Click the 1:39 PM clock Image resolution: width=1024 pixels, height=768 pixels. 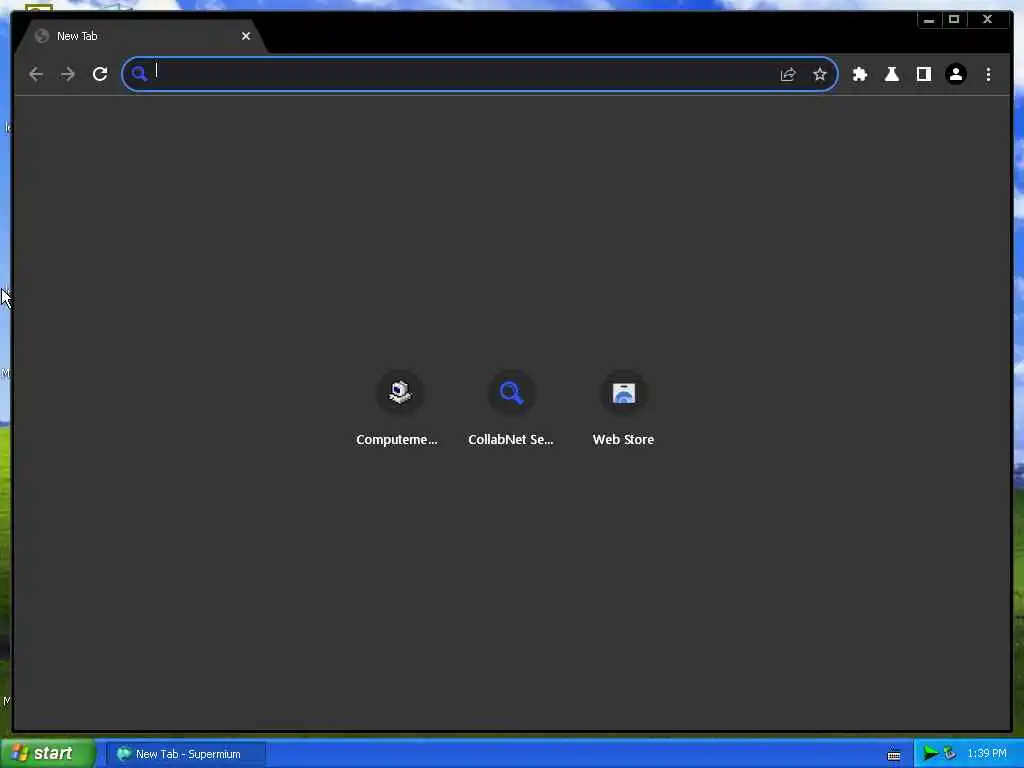(x=987, y=754)
